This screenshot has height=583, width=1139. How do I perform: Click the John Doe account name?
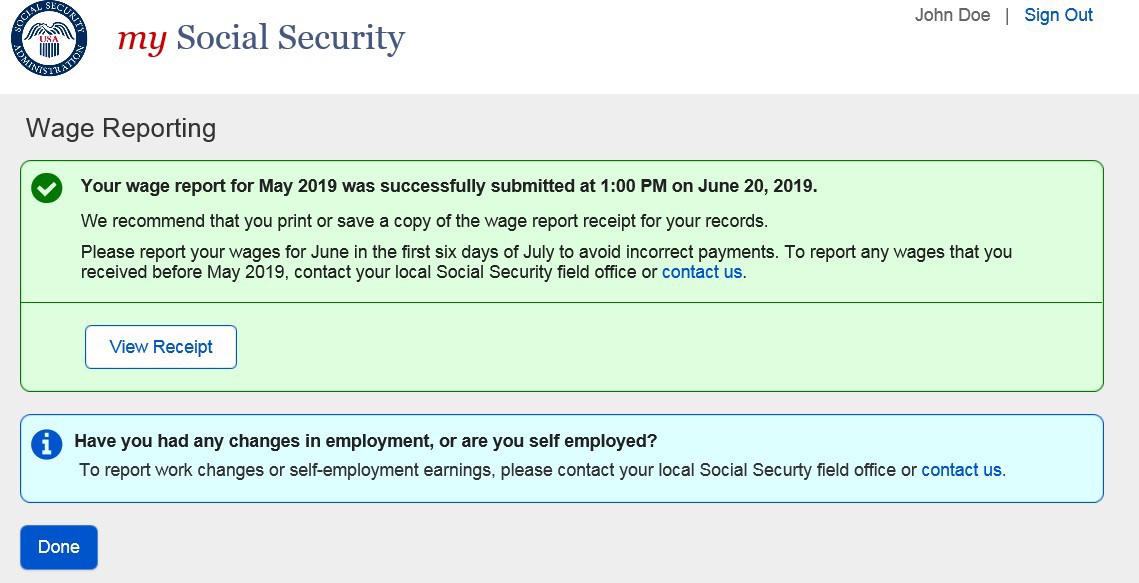coord(952,15)
